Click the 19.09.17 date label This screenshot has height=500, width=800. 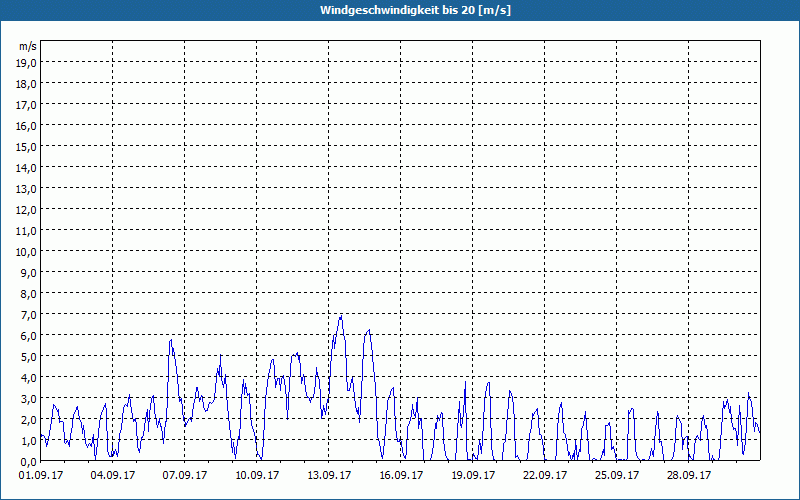(473, 476)
